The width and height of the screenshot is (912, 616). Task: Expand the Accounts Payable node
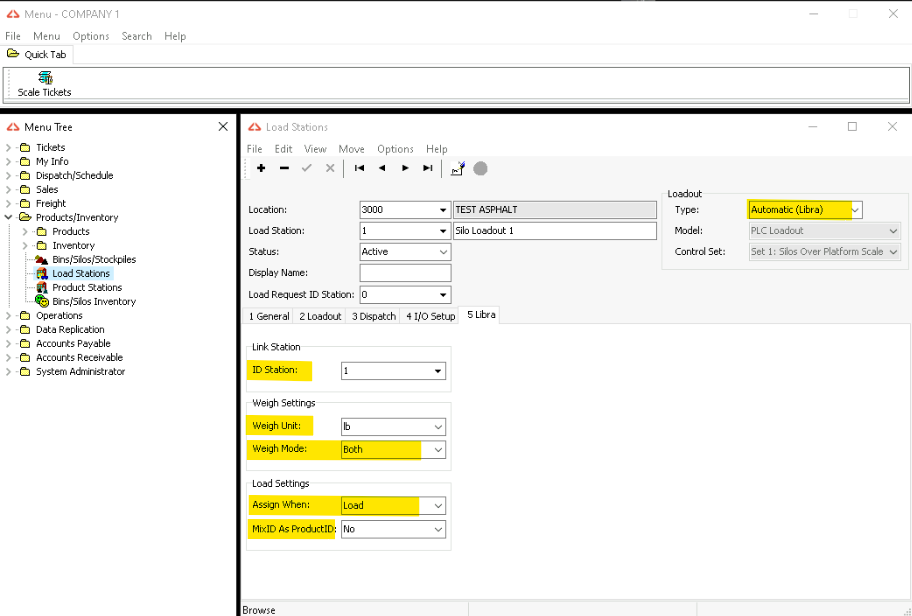point(8,343)
